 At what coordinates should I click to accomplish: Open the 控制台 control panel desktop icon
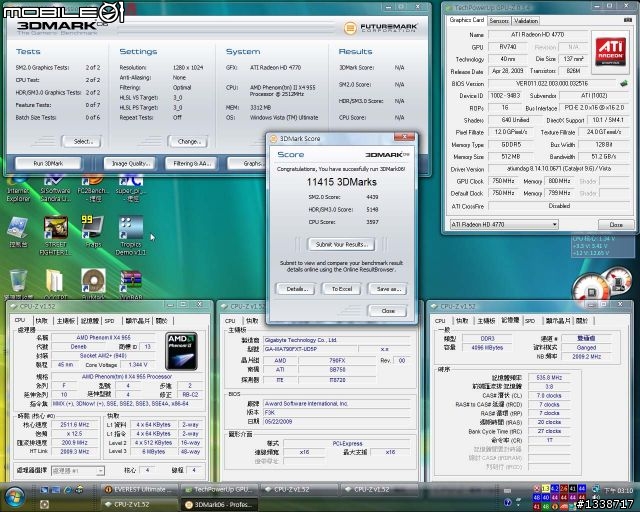coord(18,232)
